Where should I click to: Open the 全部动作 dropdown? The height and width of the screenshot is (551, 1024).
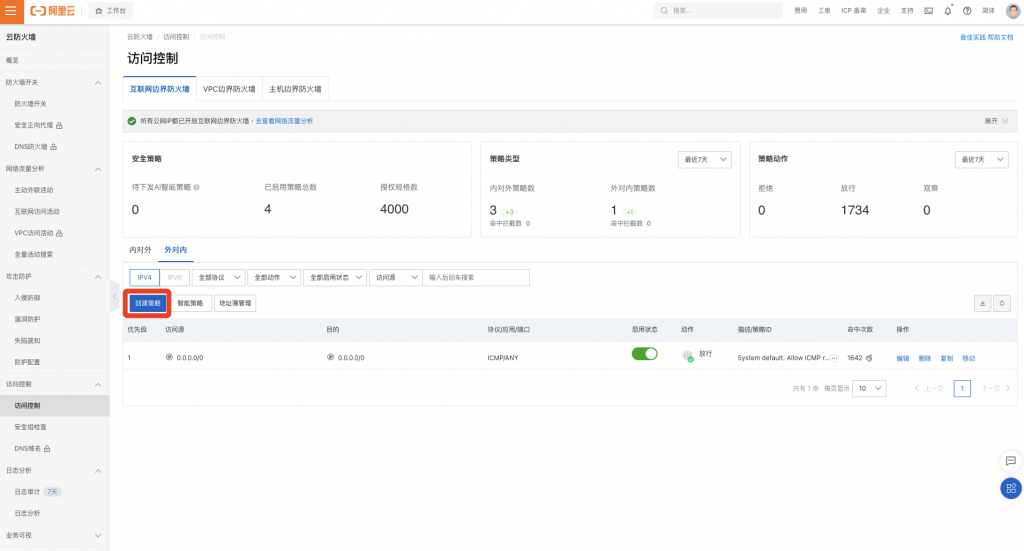(x=274, y=277)
